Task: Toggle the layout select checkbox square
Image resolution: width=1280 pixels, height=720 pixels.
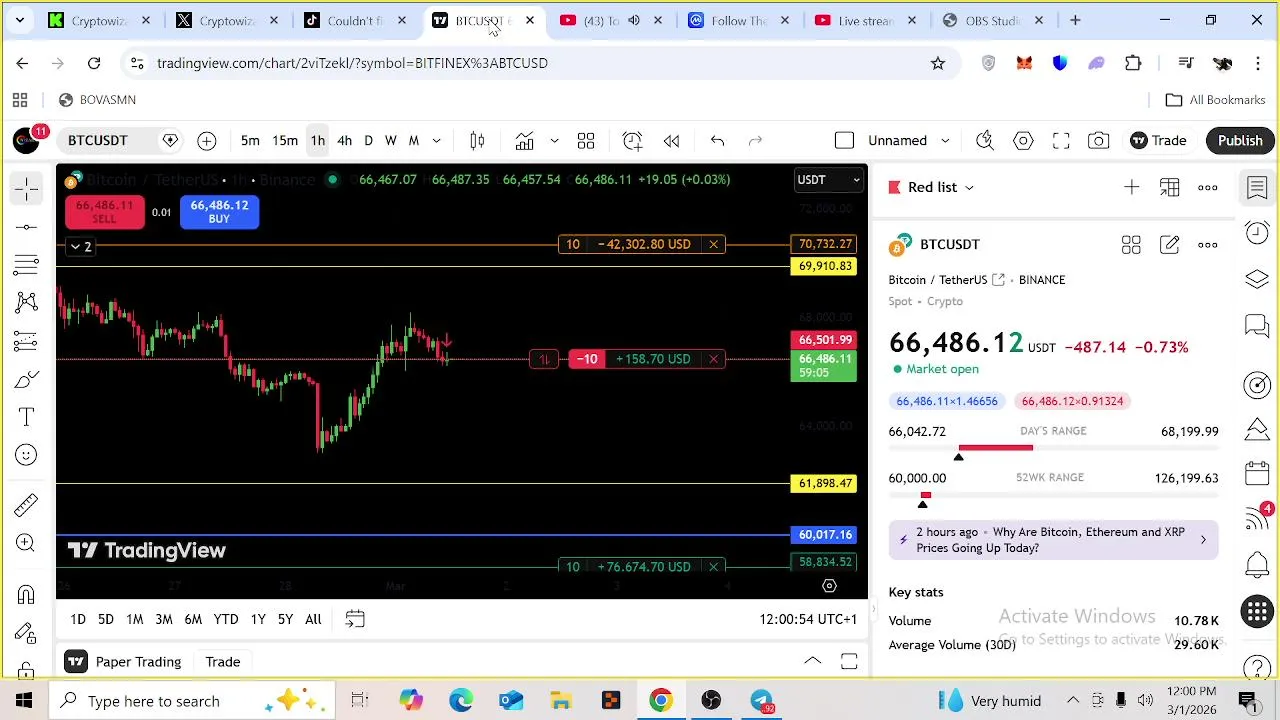Action: click(x=844, y=141)
